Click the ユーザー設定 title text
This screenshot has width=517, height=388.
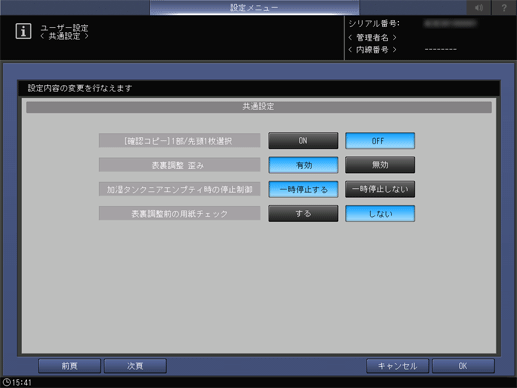(x=64, y=28)
